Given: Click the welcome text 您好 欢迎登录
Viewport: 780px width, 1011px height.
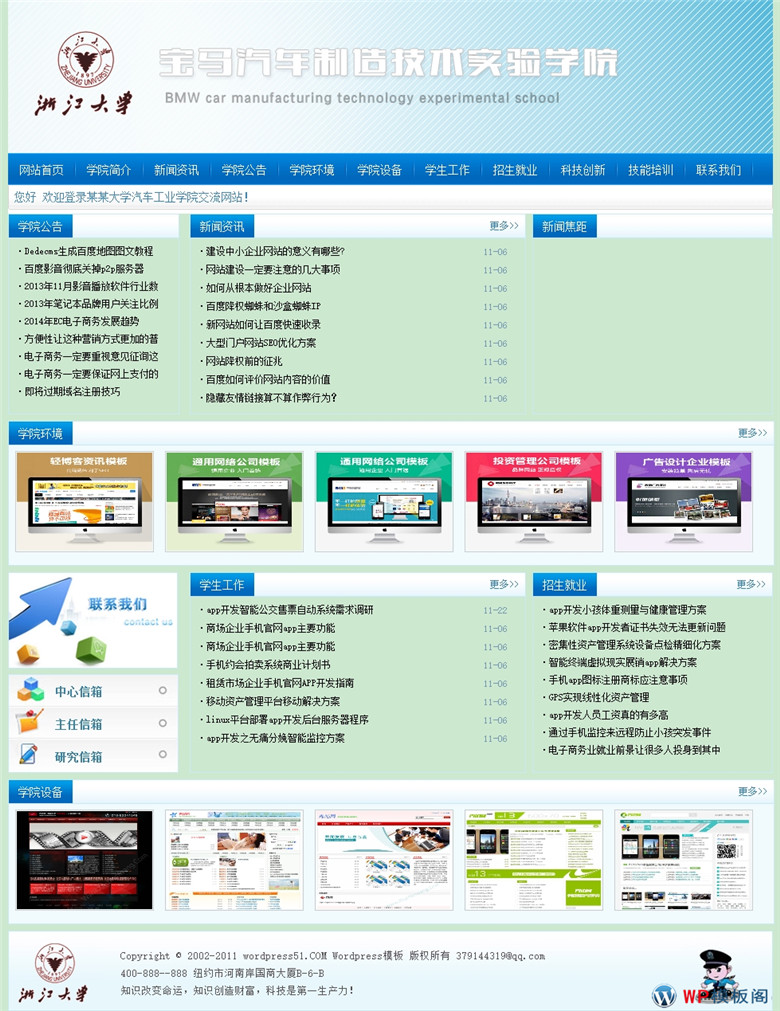Looking at the screenshot, I should (131, 197).
